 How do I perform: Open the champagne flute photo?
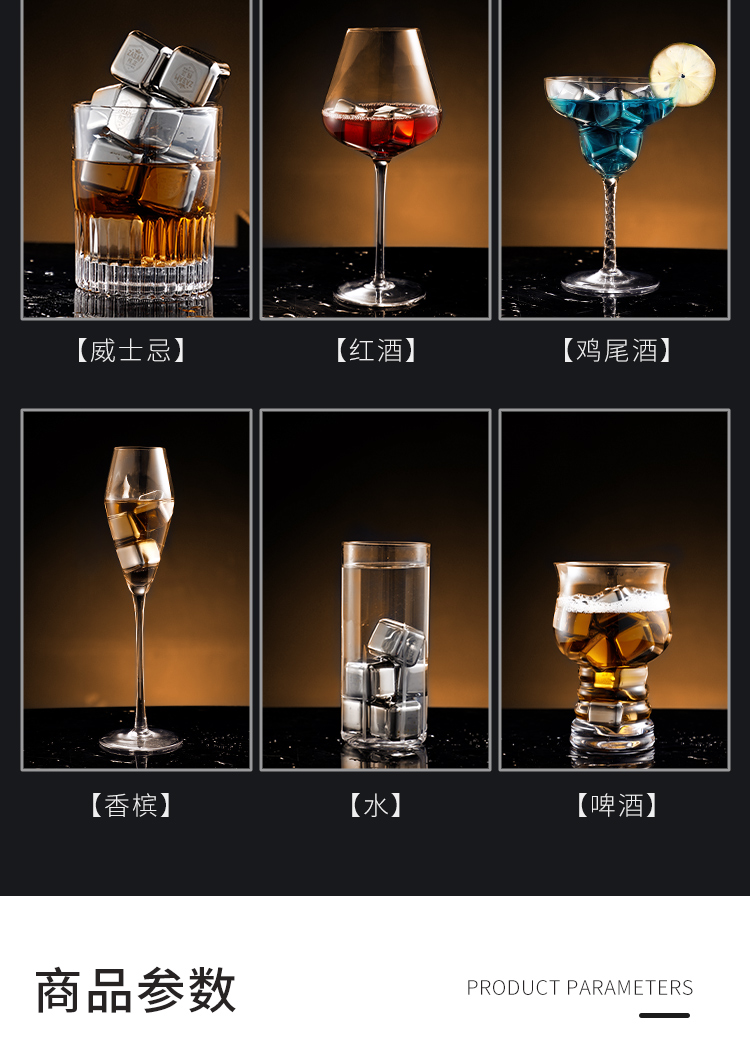(x=137, y=590)
